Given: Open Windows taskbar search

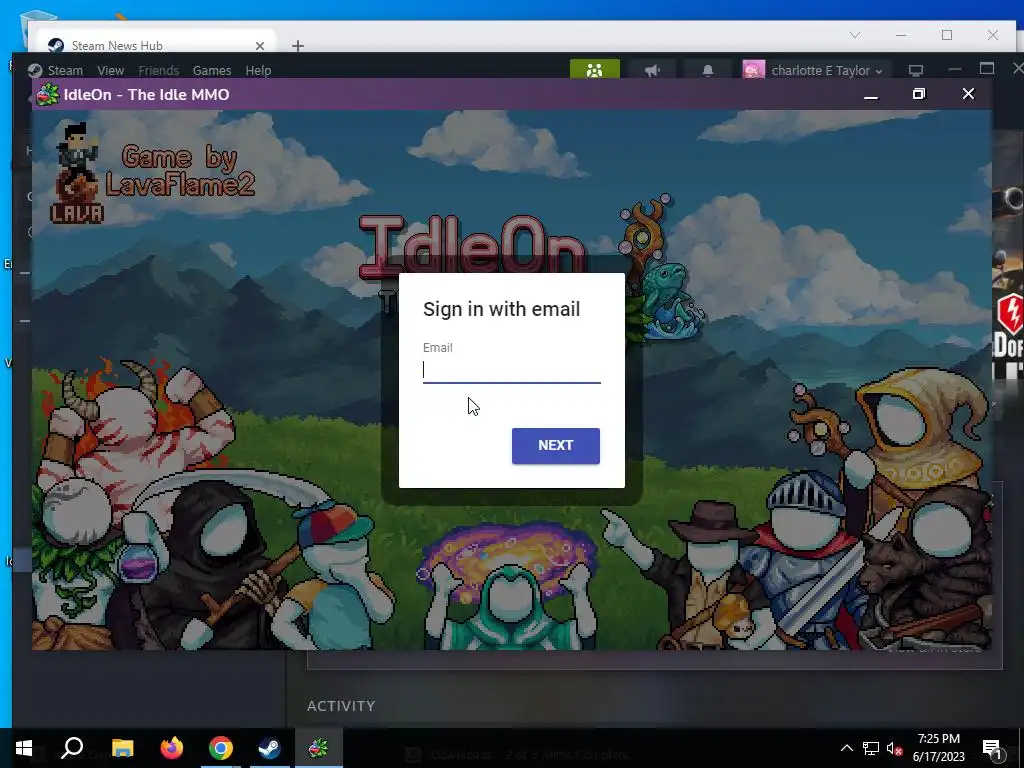Looking at the screenshot, I should tap(72, 748).
